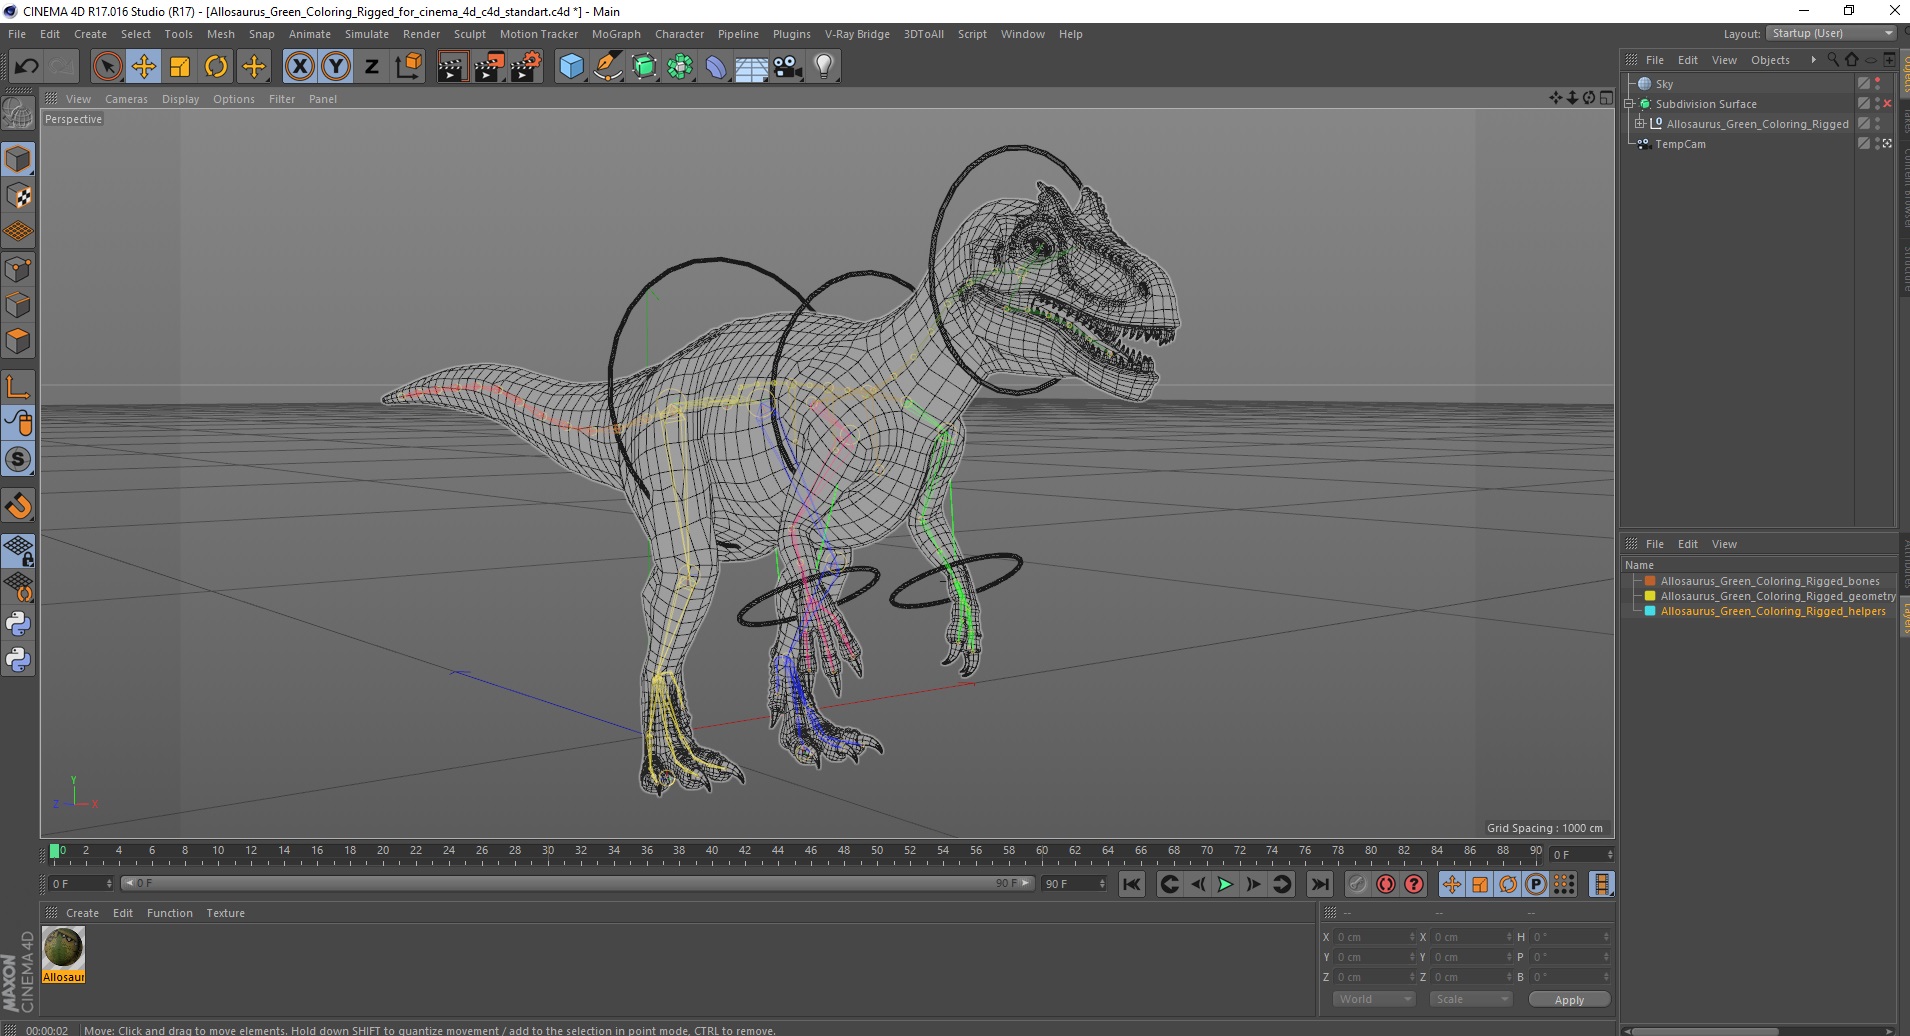Screen dimensions: 1910x1036
Task: Switch to Texture mode
Action: pyautogui.click(x=18, y=196)
